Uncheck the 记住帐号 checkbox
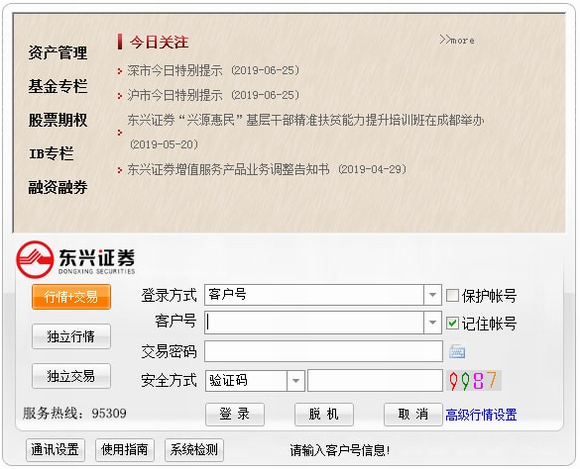 tap(452, 323)
